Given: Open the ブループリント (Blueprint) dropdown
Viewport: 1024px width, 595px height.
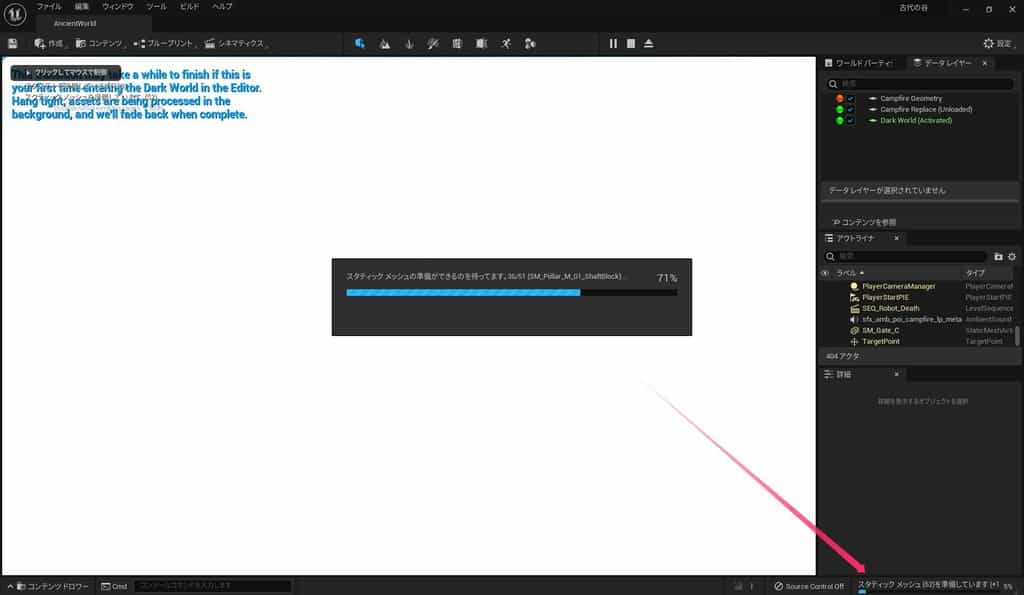Looking at the screenshot, I should tap(165, 44).
